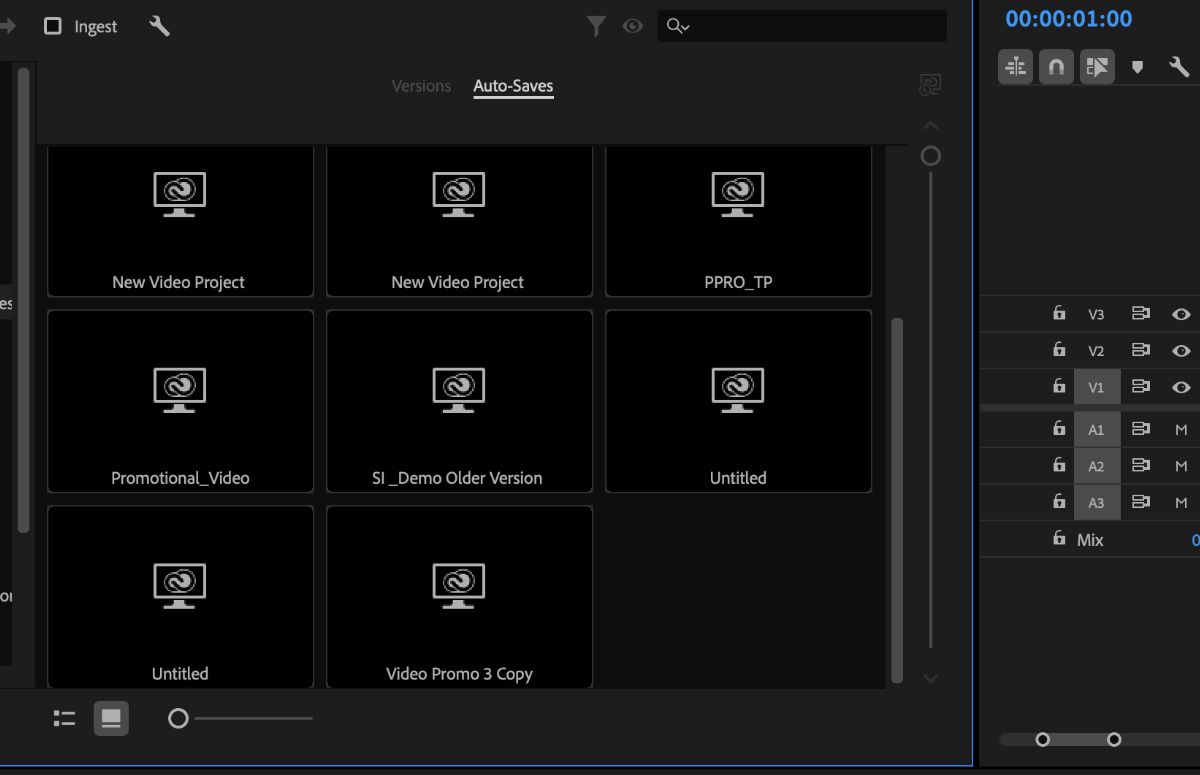This screenshot has height=775, width=1200.
Task: Click the downward chevron below the scrollbar
Action: 930,677
